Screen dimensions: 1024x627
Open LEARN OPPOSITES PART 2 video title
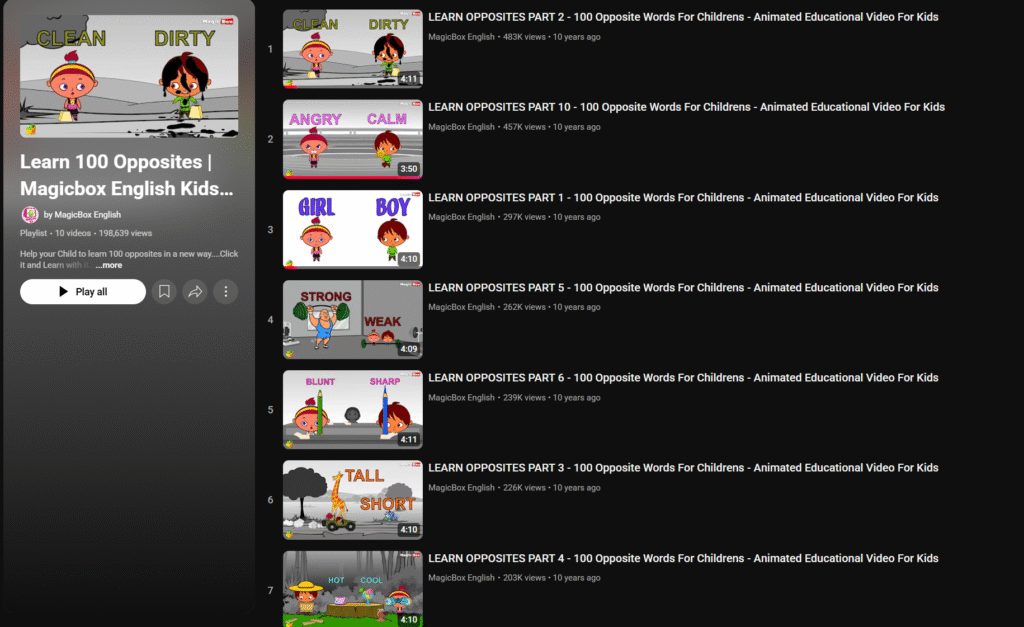tap(683, 17)
